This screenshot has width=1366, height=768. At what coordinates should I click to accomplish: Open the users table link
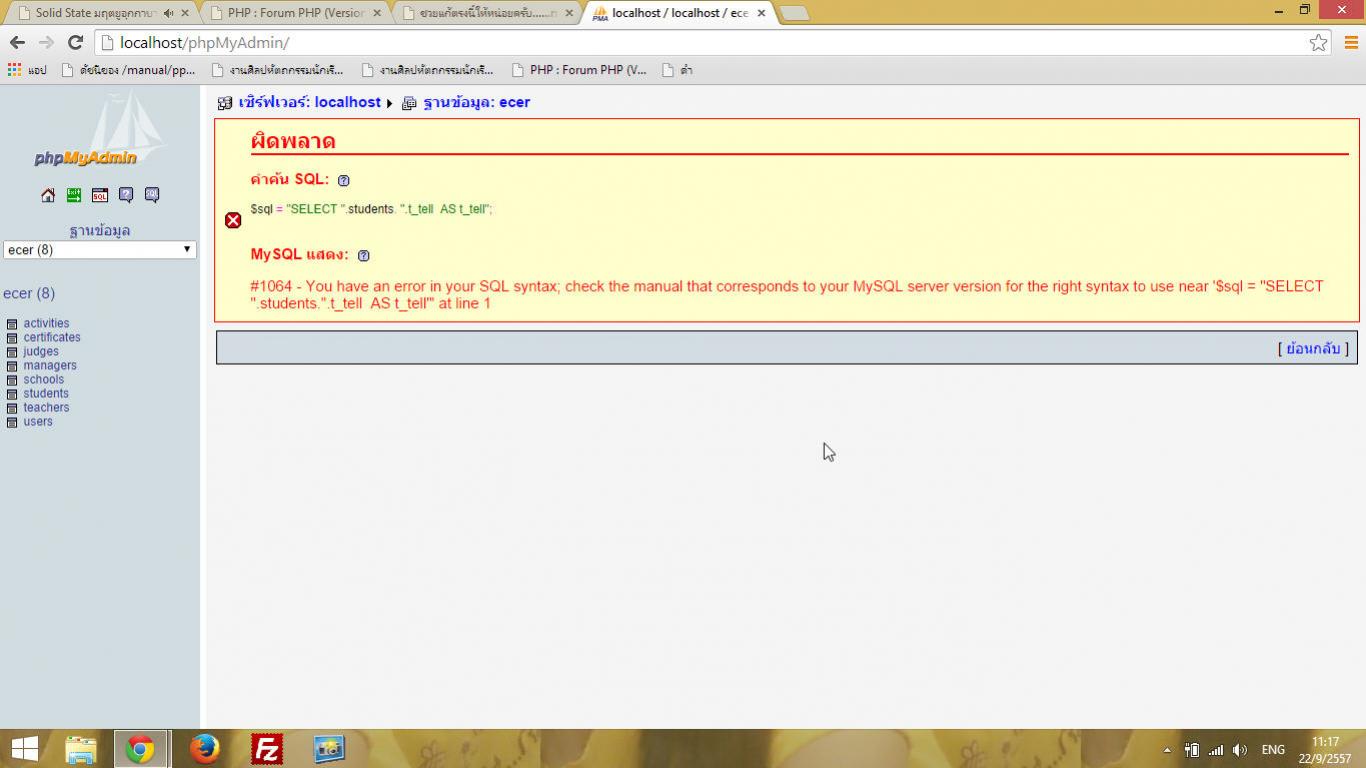tap(38, 422)
